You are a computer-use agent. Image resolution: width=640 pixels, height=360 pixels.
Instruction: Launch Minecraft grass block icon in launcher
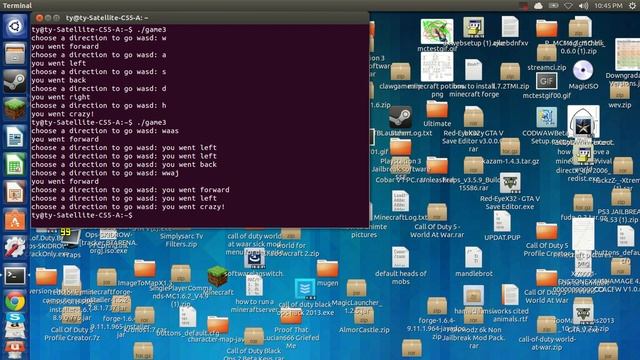click(15, 109)
